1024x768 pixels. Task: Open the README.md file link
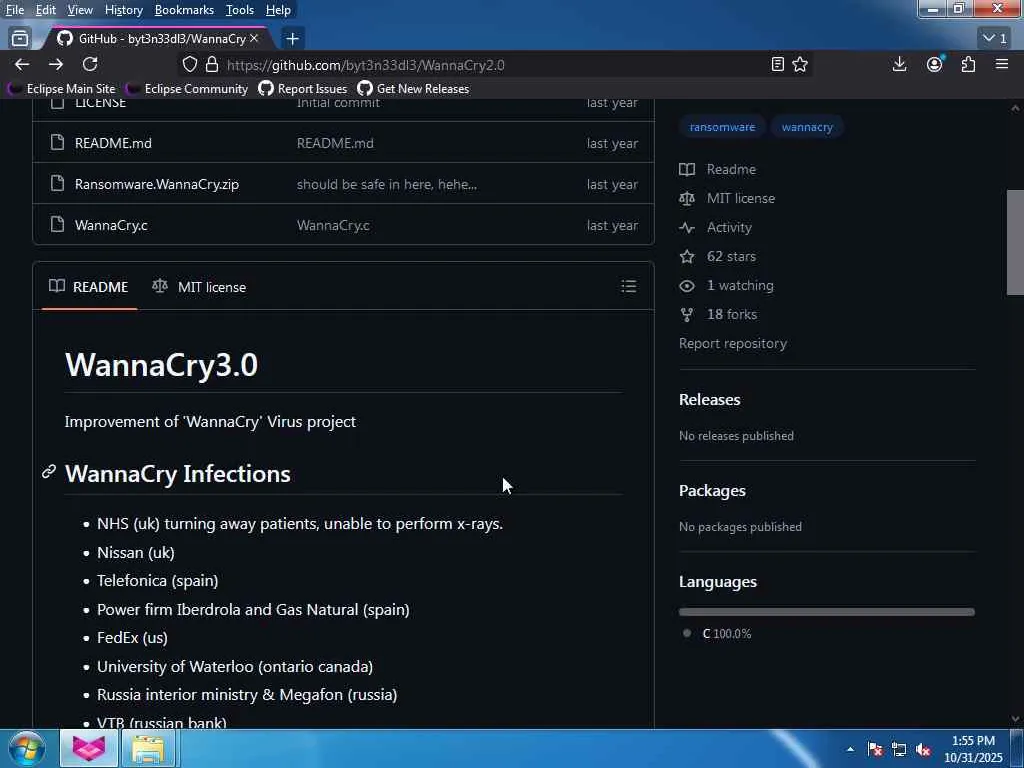tap(113, 143)
